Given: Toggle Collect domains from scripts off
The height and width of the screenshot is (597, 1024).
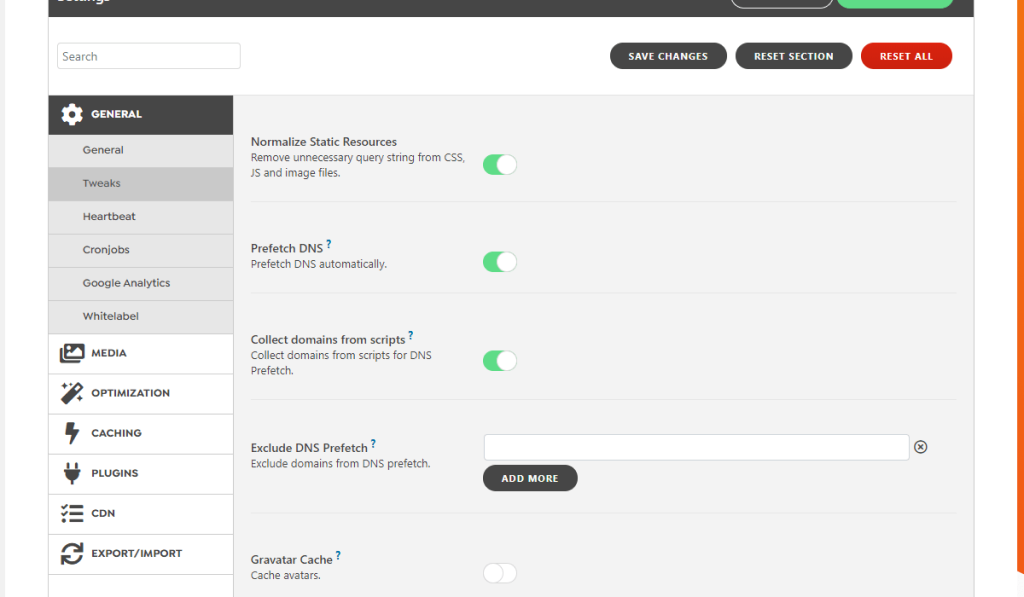Looking at the screenshot, I should tap(500, 361).
